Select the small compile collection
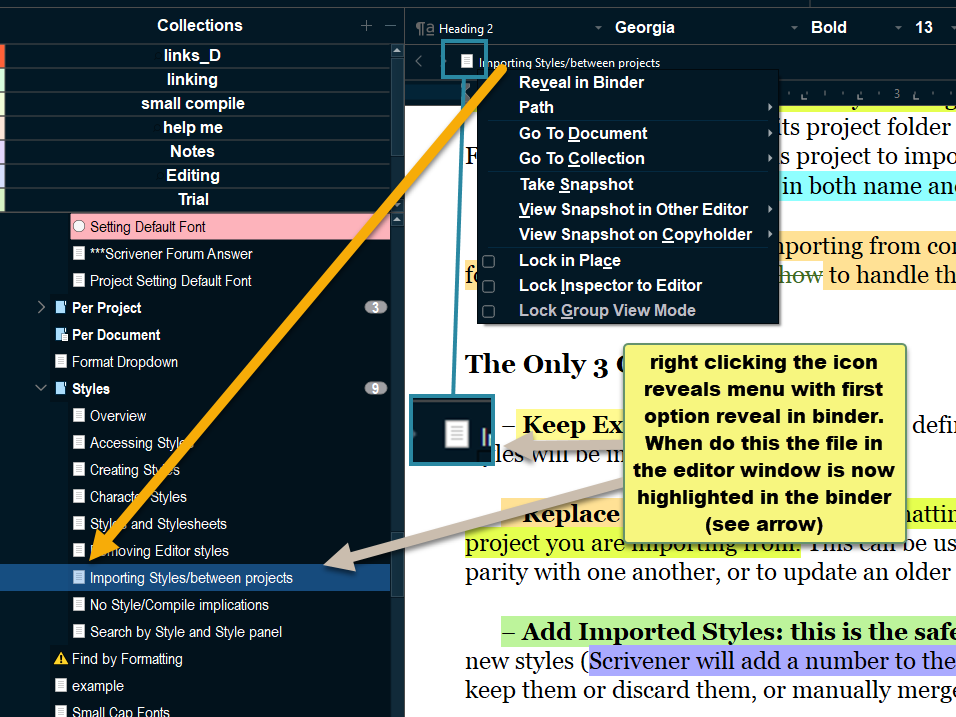The image size is (956, 717). [x=193, y=104]
